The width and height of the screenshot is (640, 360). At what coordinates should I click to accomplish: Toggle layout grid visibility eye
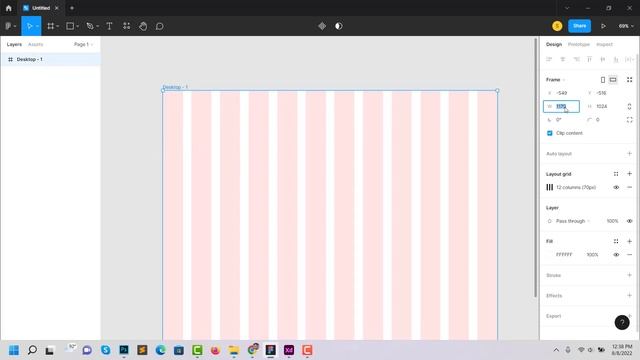click(616, 187)
